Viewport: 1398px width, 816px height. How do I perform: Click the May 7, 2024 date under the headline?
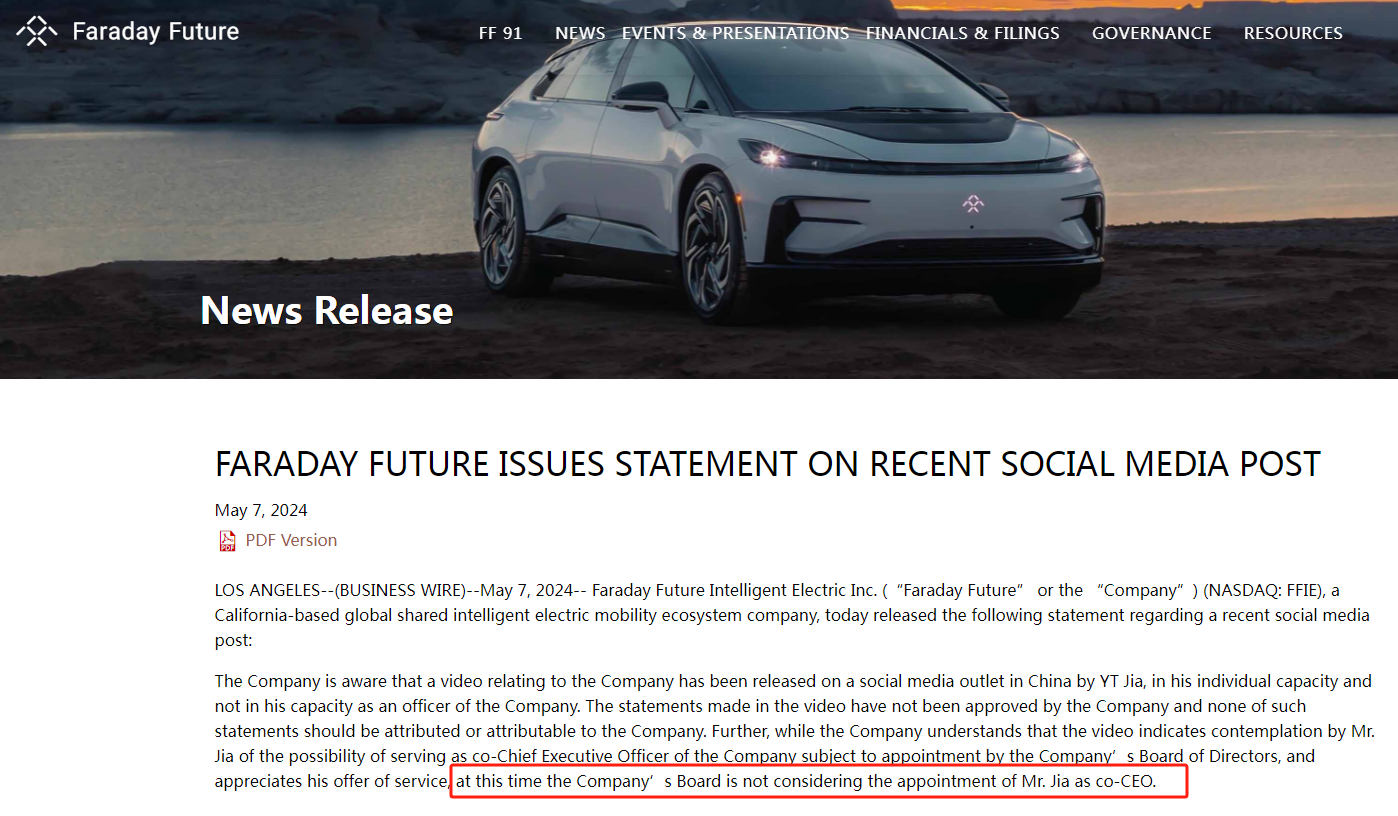pyautogui.click(x=261, y=510)
